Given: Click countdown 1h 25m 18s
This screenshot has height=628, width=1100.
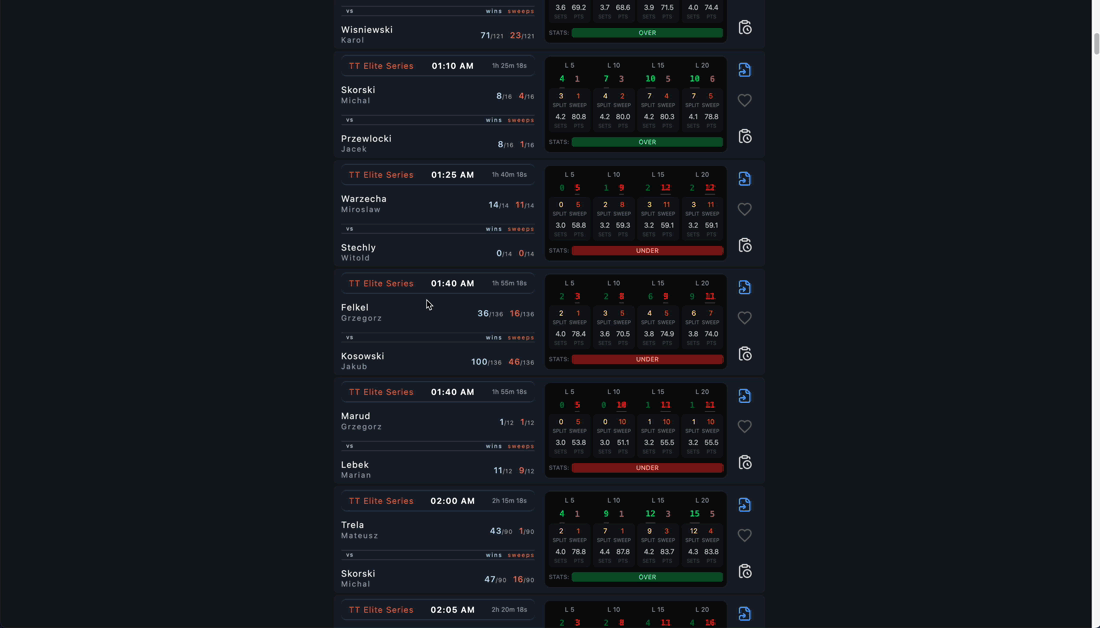Looking at the screenshot, I should (509, 66).
